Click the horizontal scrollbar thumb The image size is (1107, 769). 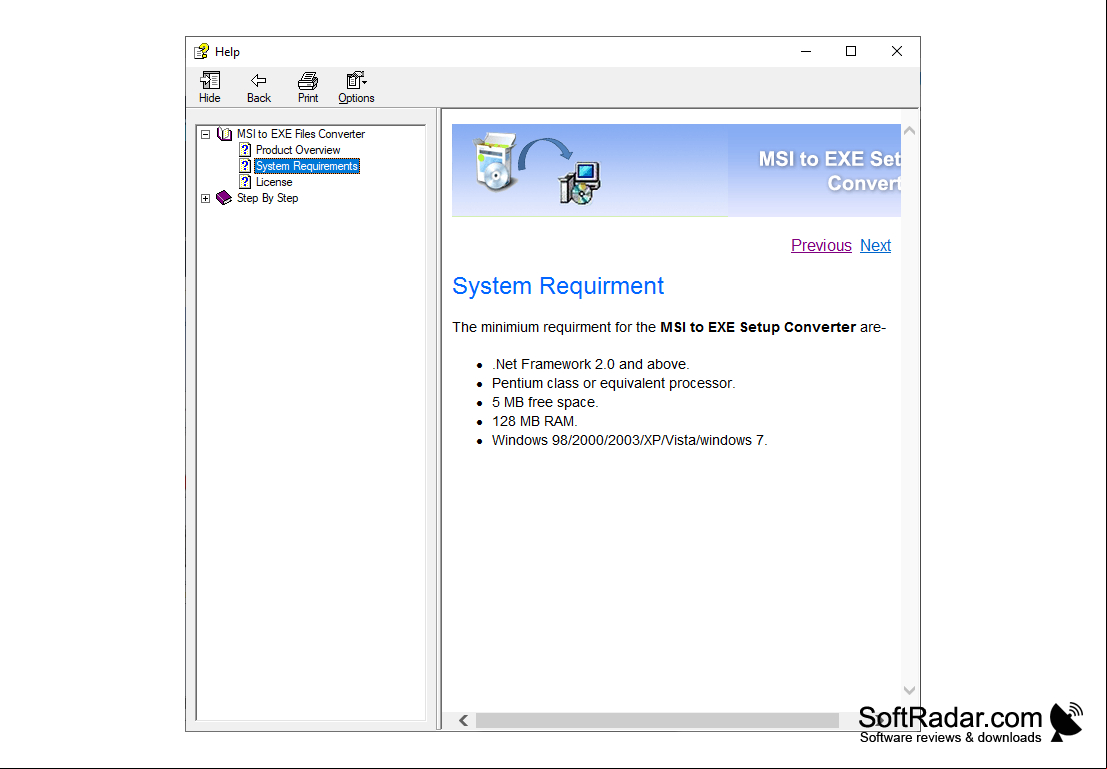pos(657,720)
